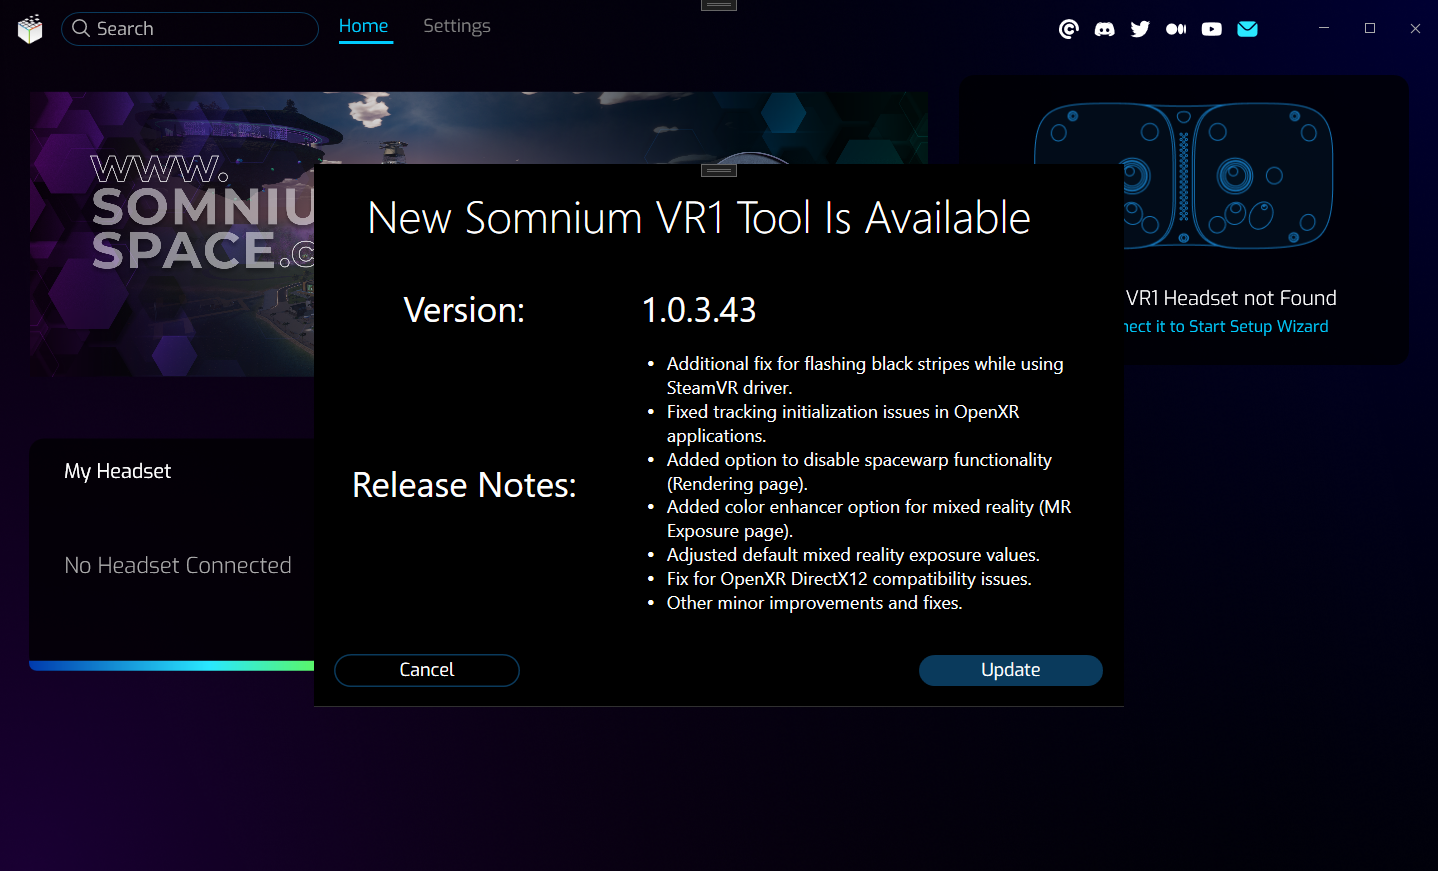Click the 'My Headset' panel title
The height and width of the screenshot is (871, 1438).
[x=118, y=471]
